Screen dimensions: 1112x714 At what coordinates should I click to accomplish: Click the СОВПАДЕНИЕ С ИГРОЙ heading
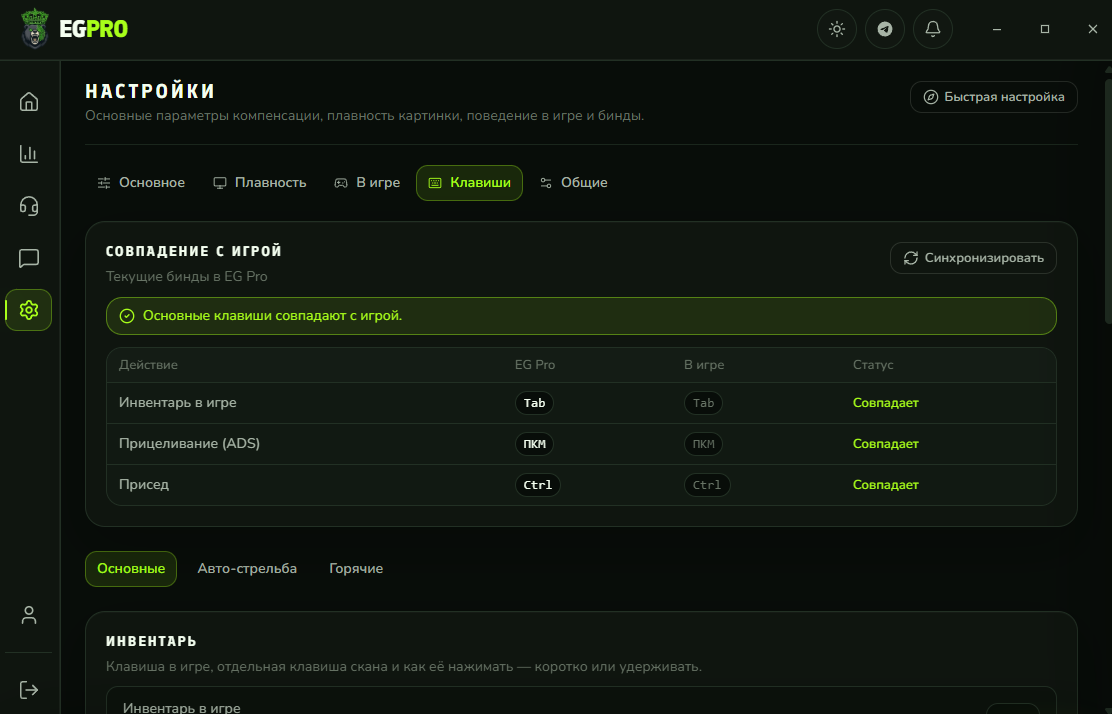[194, 251]
